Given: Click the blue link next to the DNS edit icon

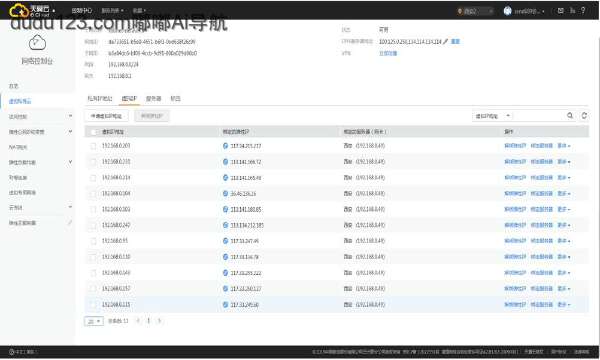Looking at the screenshot, I should coord(455,41).
